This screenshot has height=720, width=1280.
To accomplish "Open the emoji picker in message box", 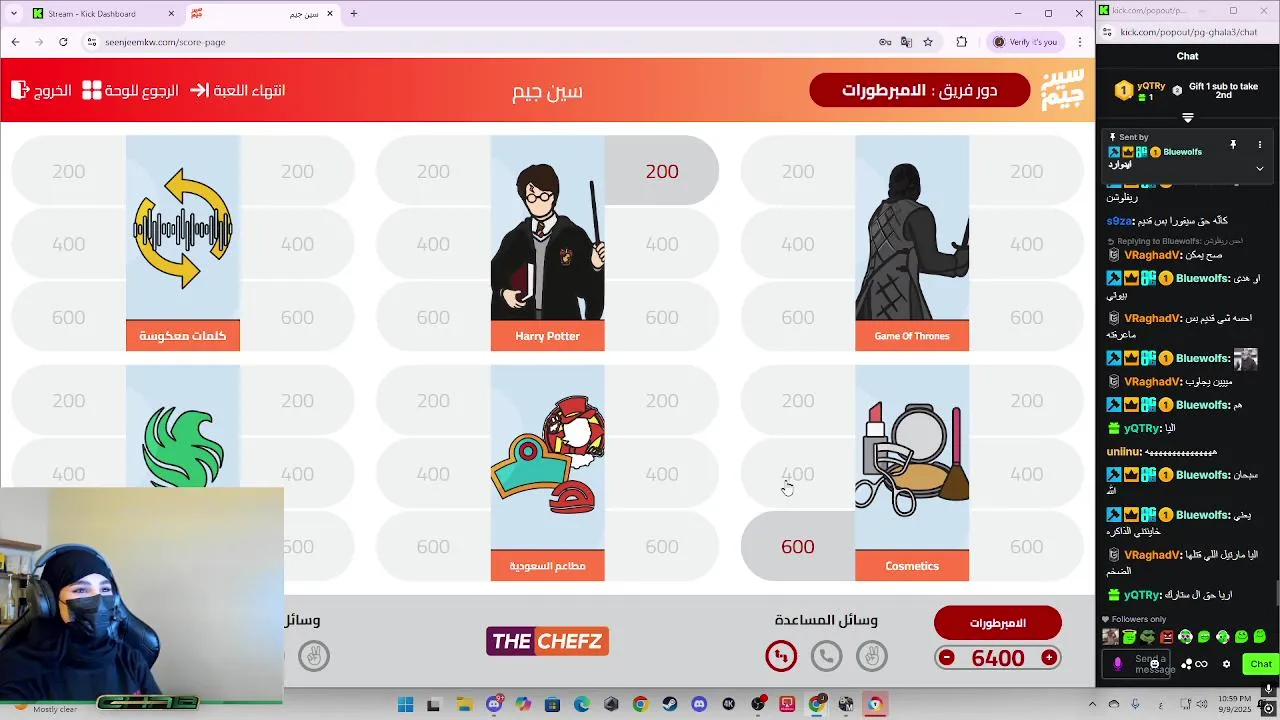I will 1155,664.
